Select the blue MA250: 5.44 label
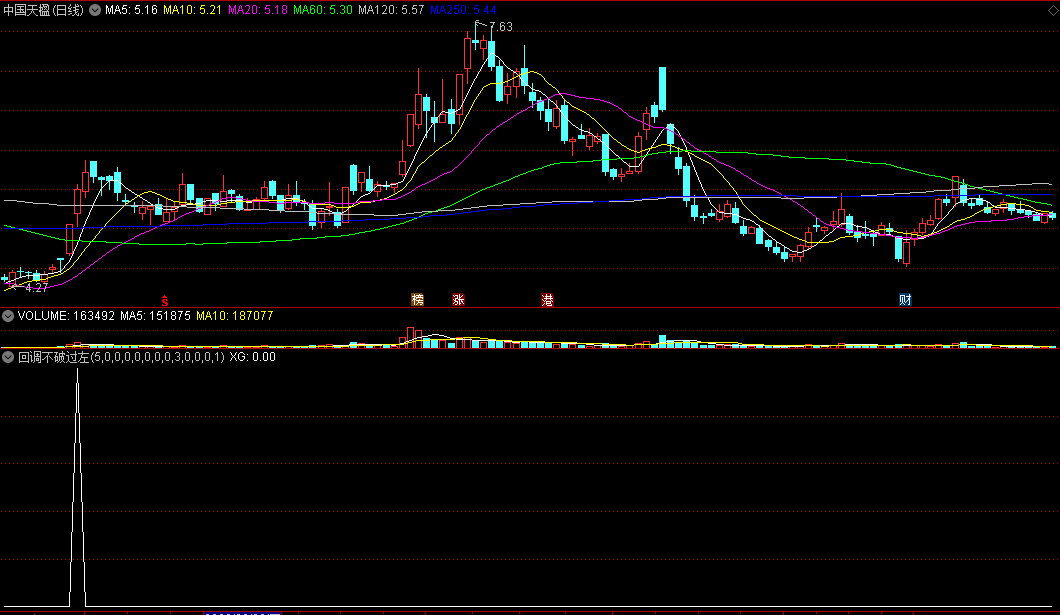This screenshot has width=1060, height=615. tap(463, 10)
